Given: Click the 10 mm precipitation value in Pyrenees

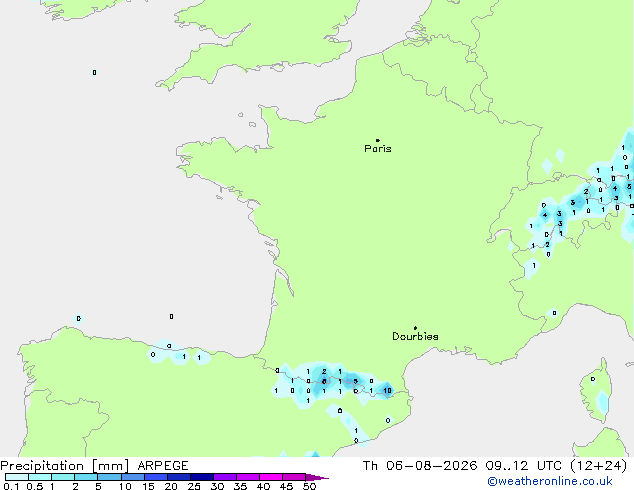Looking at the screenshot, I should point(387,391).
